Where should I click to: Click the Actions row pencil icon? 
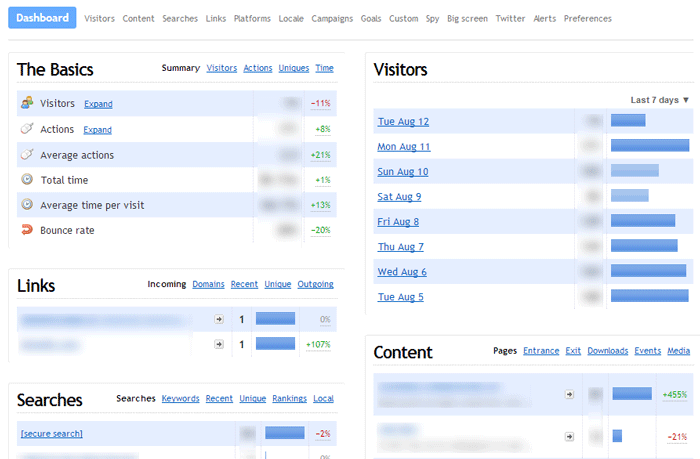tap(27, 129)
